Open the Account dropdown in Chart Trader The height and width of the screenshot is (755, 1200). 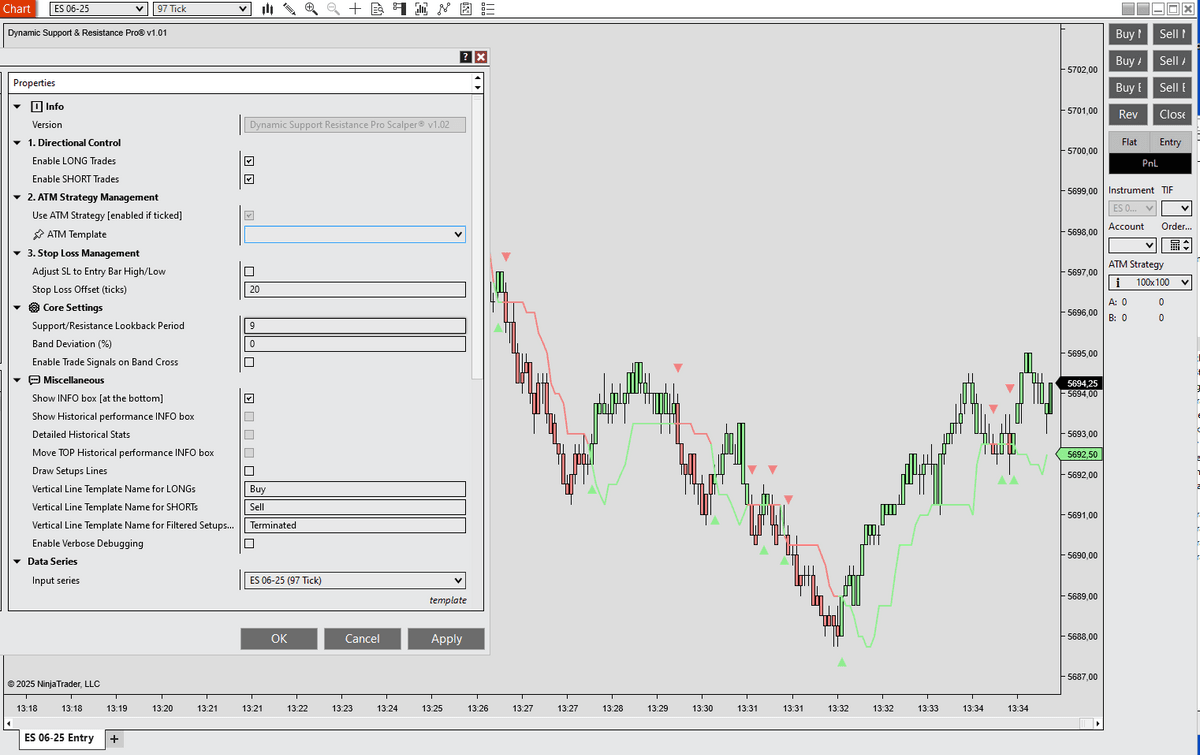(1132, 245)
